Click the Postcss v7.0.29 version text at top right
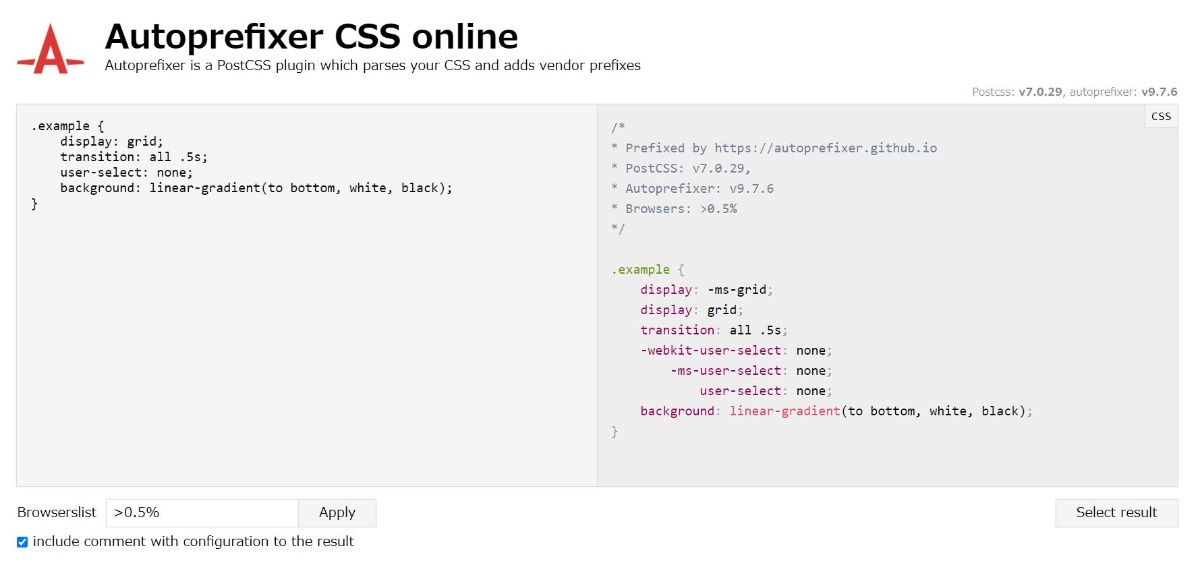The image size is (1200, 563). tap(1018, 91)
